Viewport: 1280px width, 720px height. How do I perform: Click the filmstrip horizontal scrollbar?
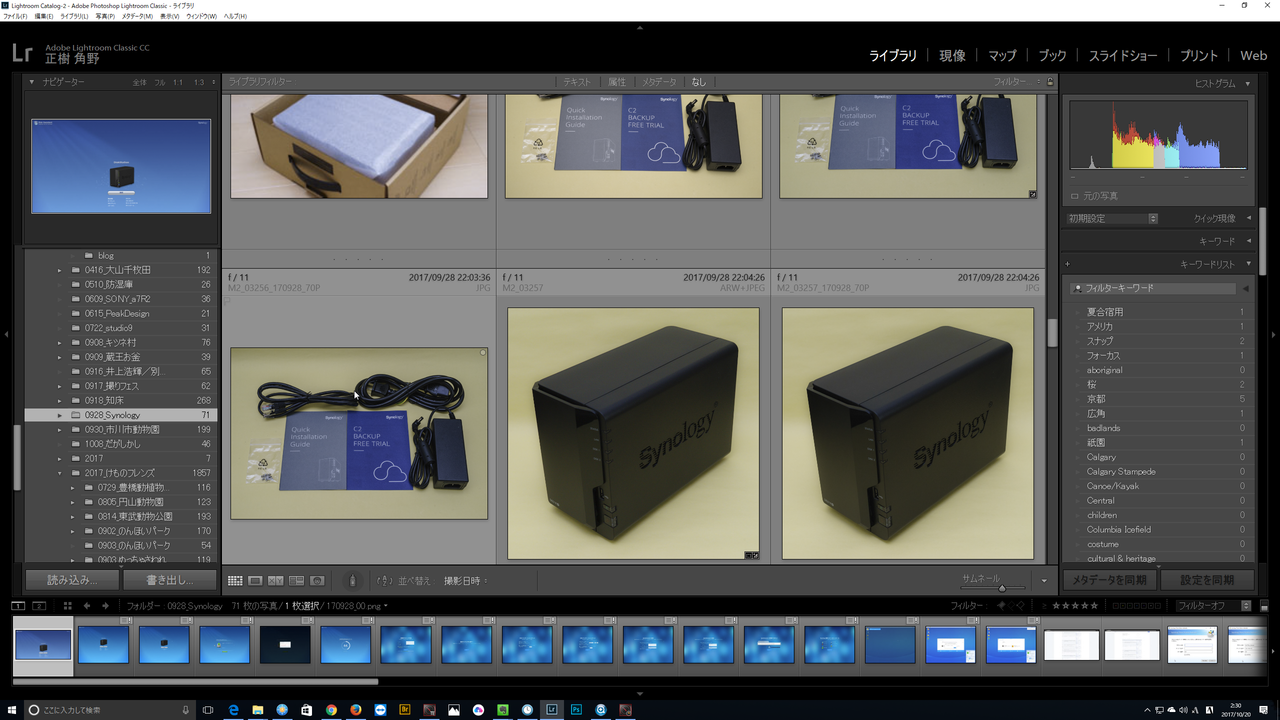point(196,682)
